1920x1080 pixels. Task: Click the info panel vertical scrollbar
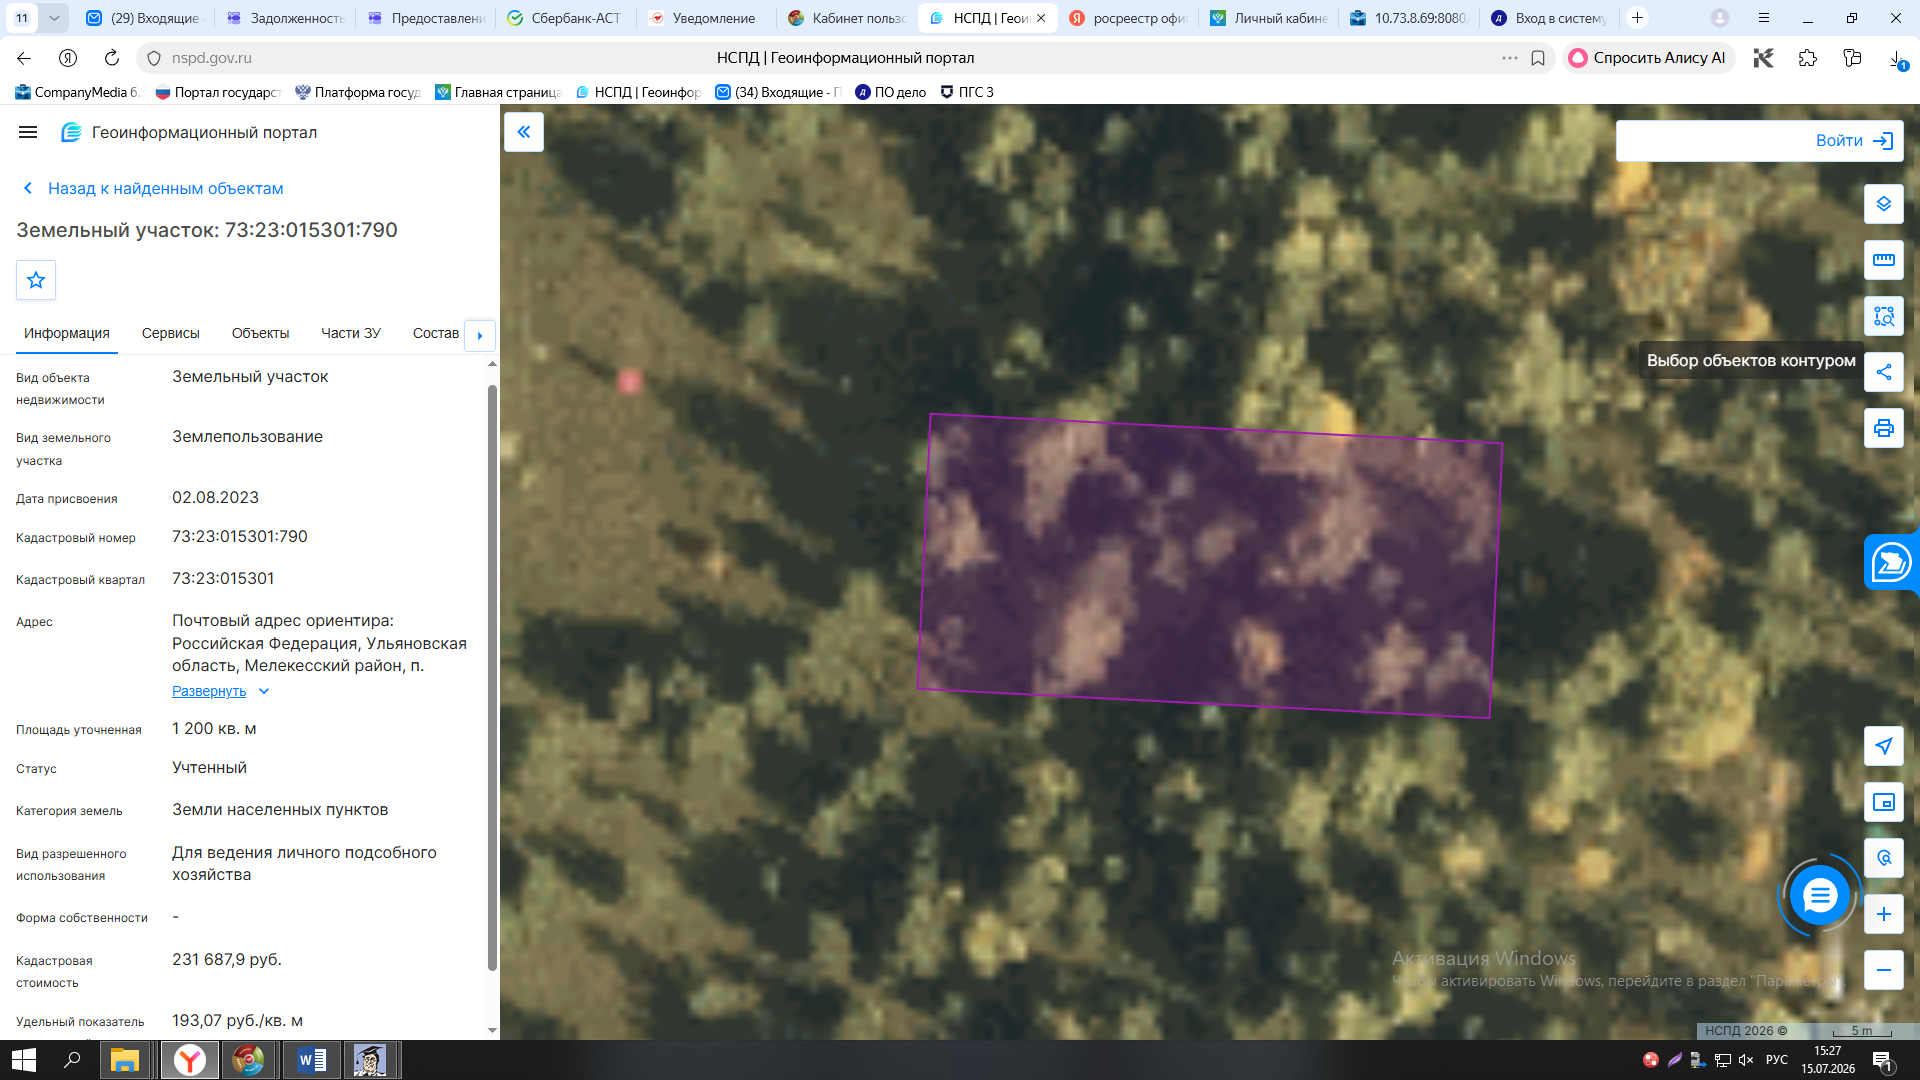click(x=492, y=677)
